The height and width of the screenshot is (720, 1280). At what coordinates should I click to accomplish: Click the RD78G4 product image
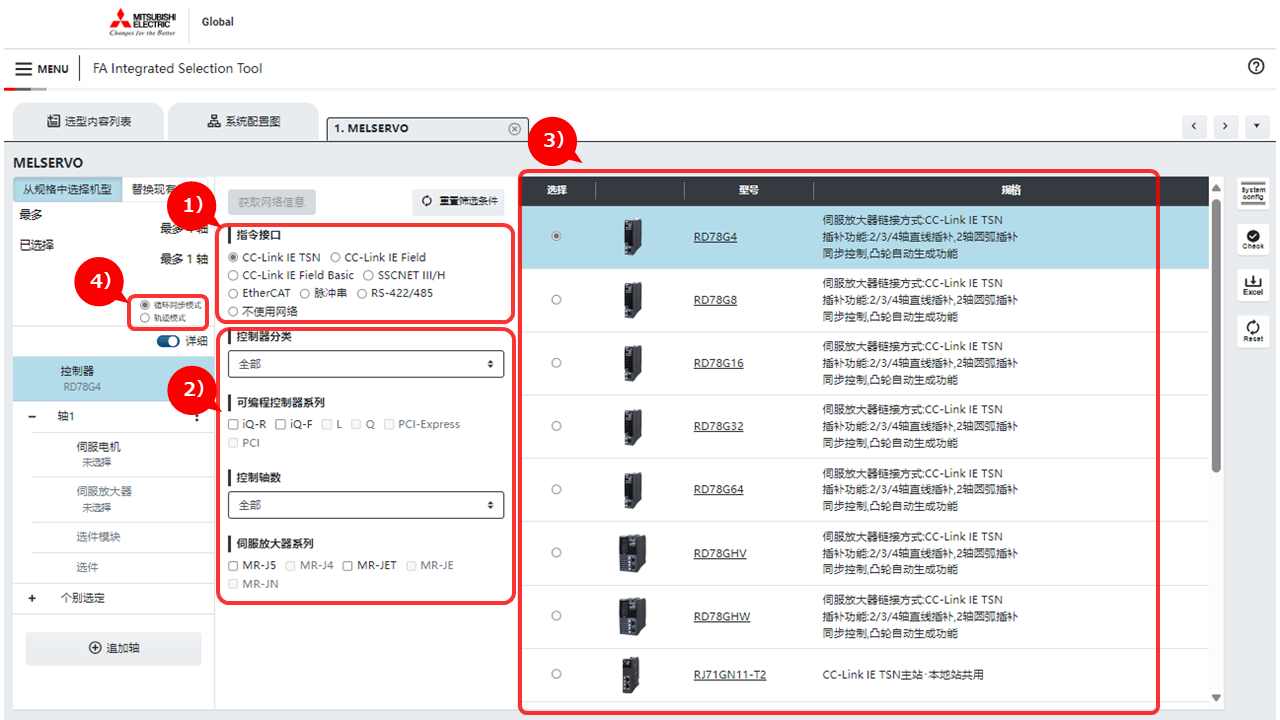[x=631, y=237]
